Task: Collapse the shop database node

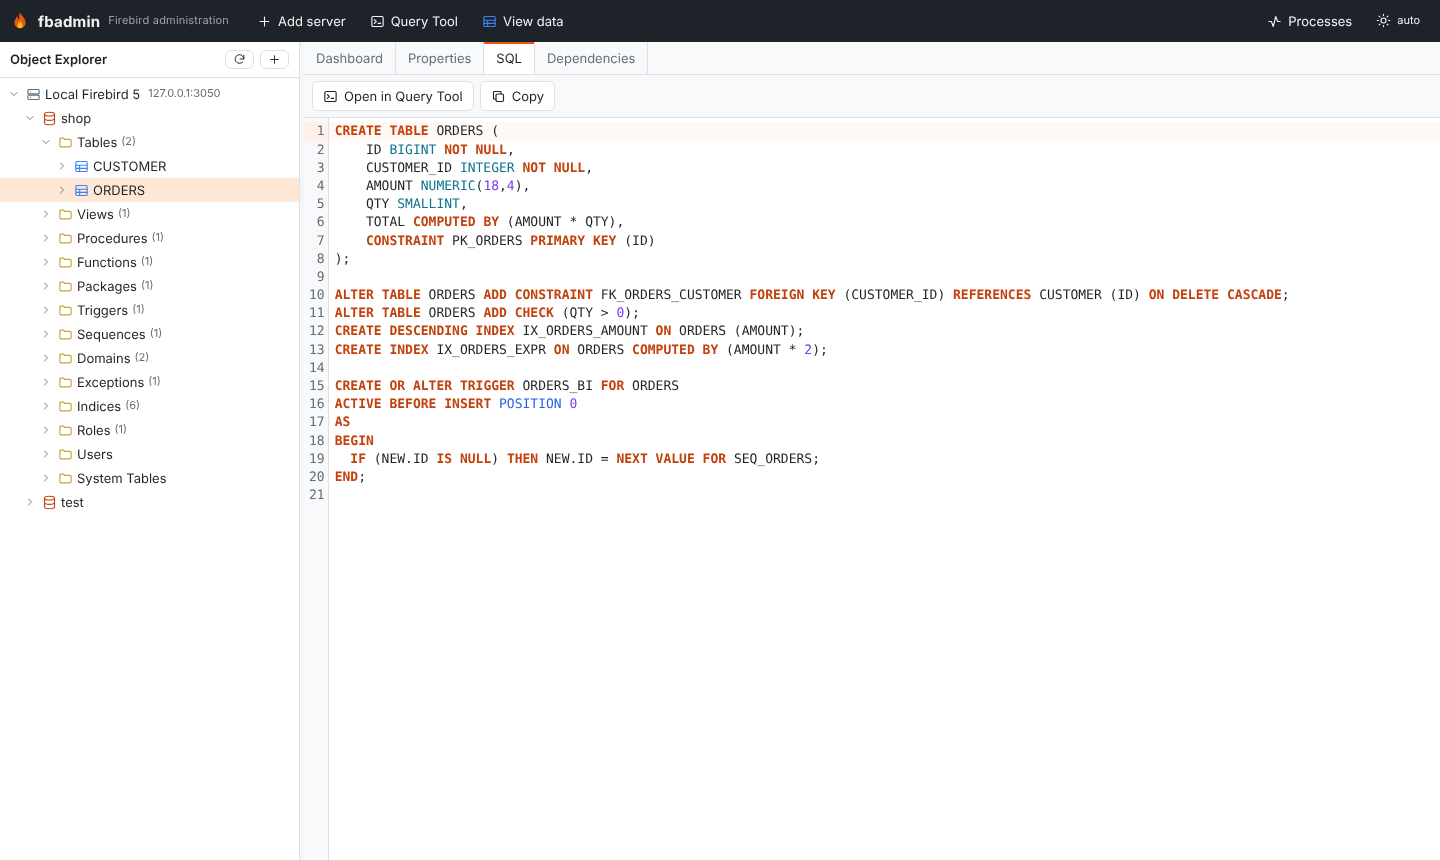Action: tap(30, 118)
